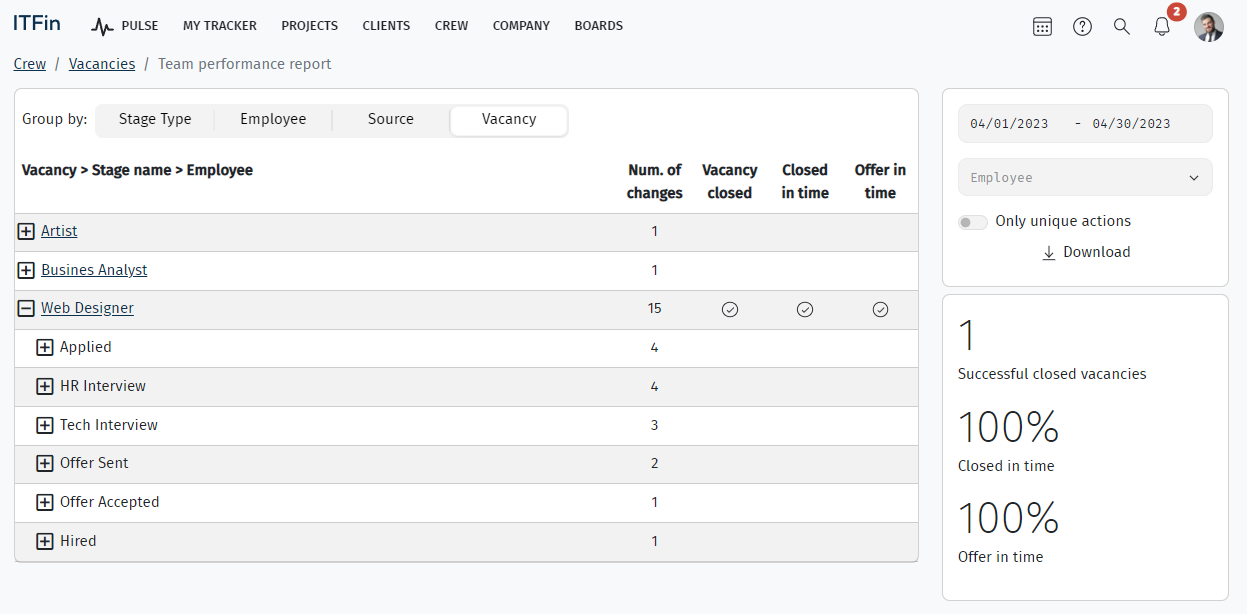1247x614 pixels.
Task: Open the CLIENTS menu
Action: (386, 26)
